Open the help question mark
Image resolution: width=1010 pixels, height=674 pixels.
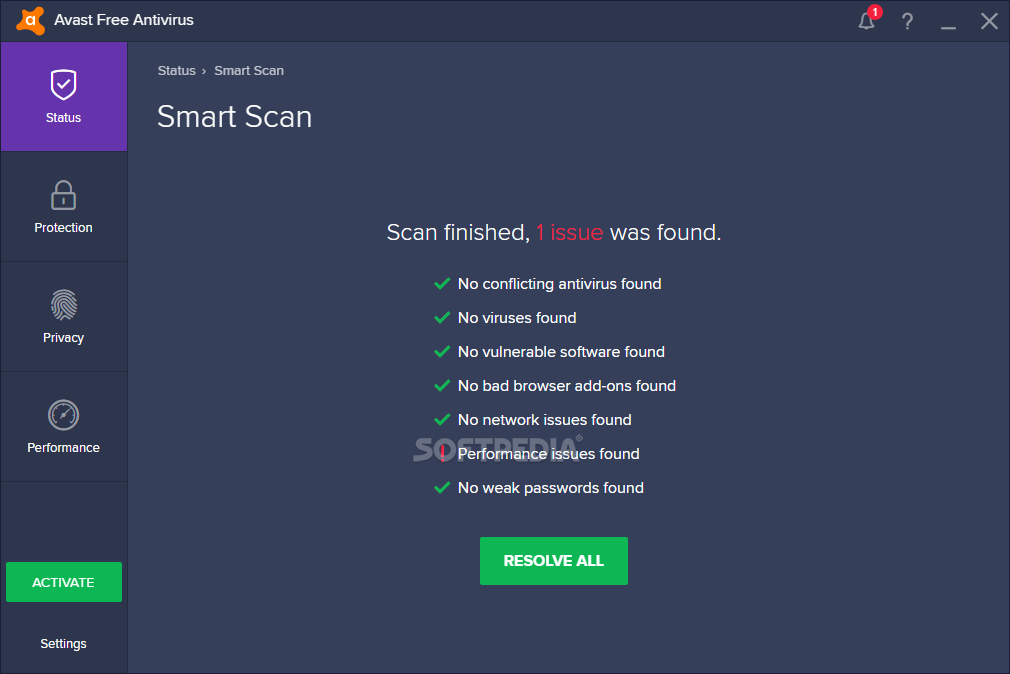pyautogui.click(x=907, y=21)
